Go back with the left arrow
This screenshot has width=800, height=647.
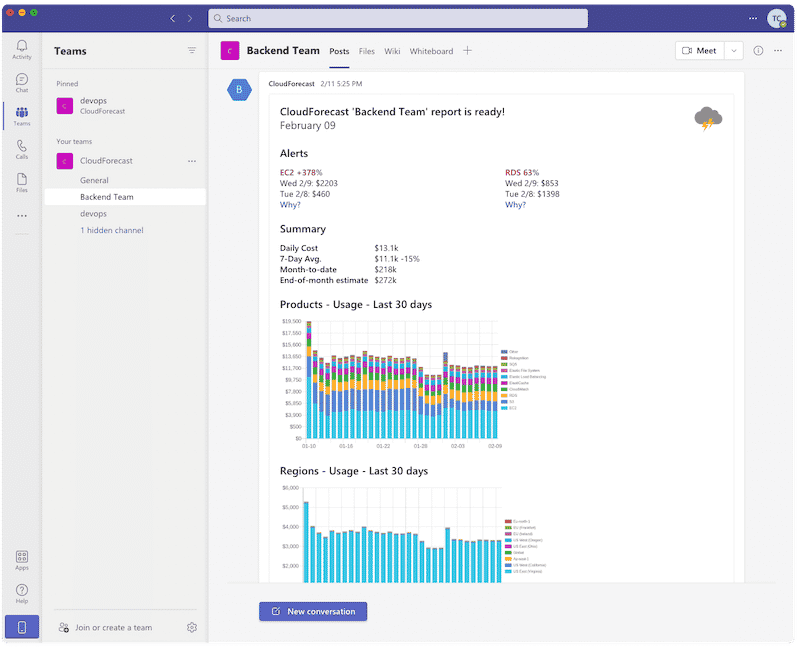[172, 18]
